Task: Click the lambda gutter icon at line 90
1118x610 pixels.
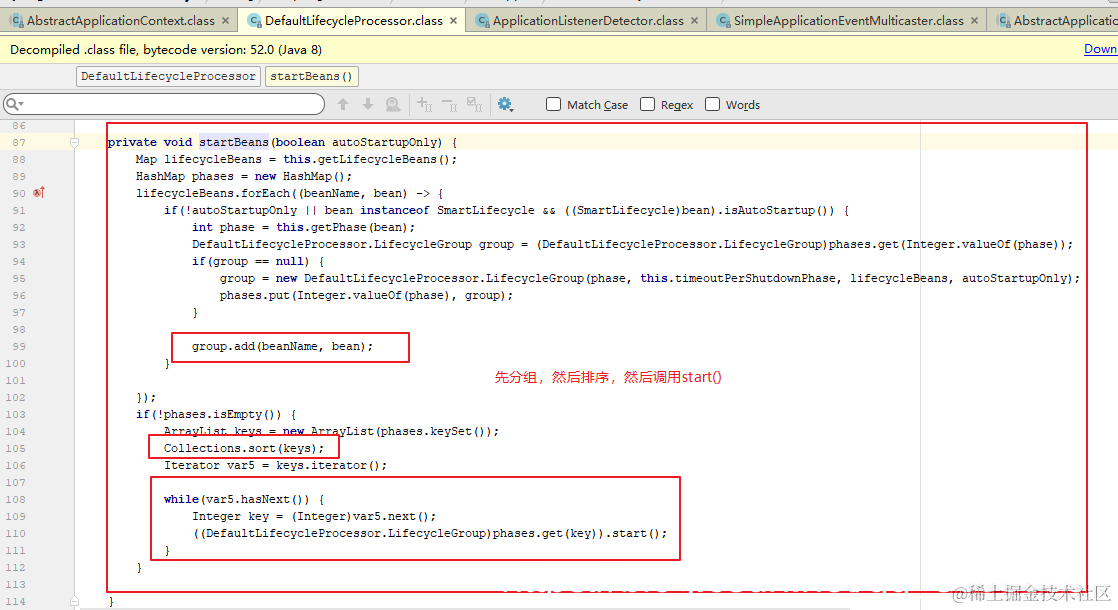Action: click(39, 192)
